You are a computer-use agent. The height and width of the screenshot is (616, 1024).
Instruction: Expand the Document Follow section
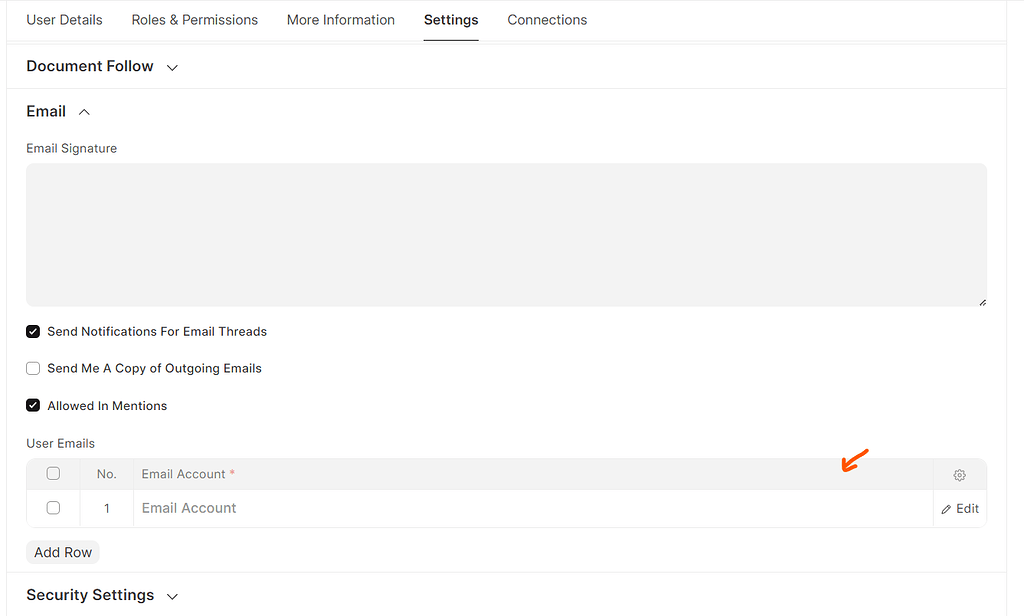pyautogui.click(x=171, y=66)
